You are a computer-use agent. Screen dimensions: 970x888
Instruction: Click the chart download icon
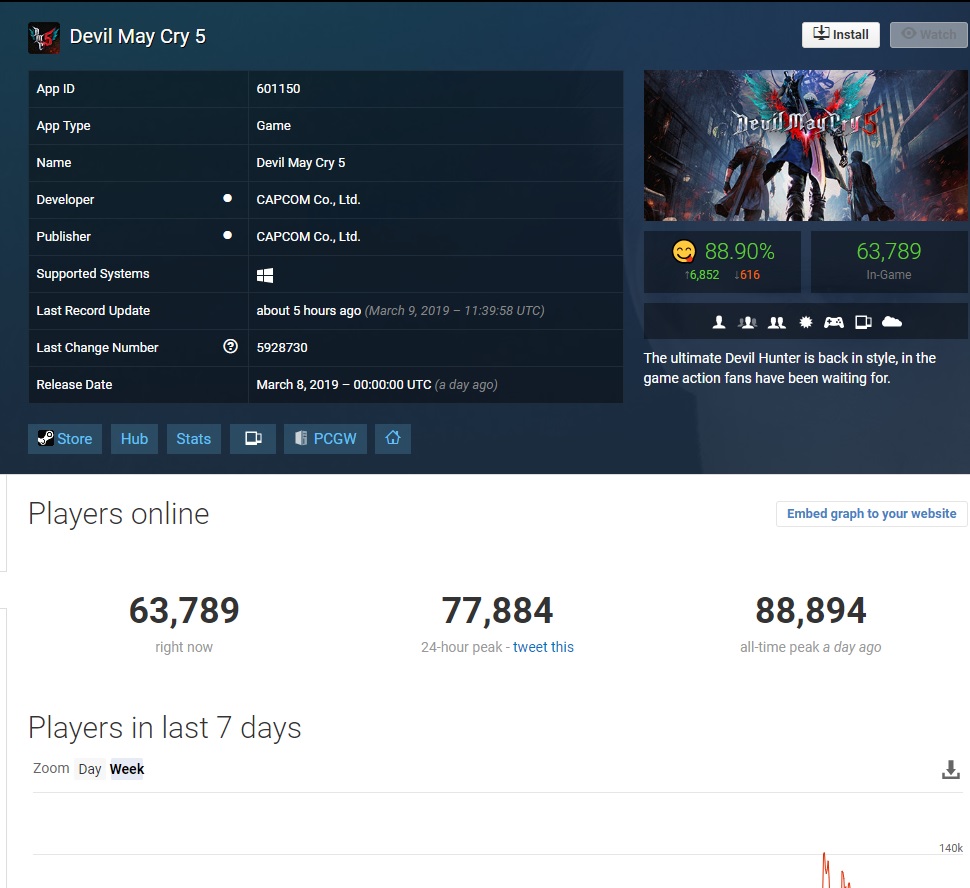pos(951,769)
